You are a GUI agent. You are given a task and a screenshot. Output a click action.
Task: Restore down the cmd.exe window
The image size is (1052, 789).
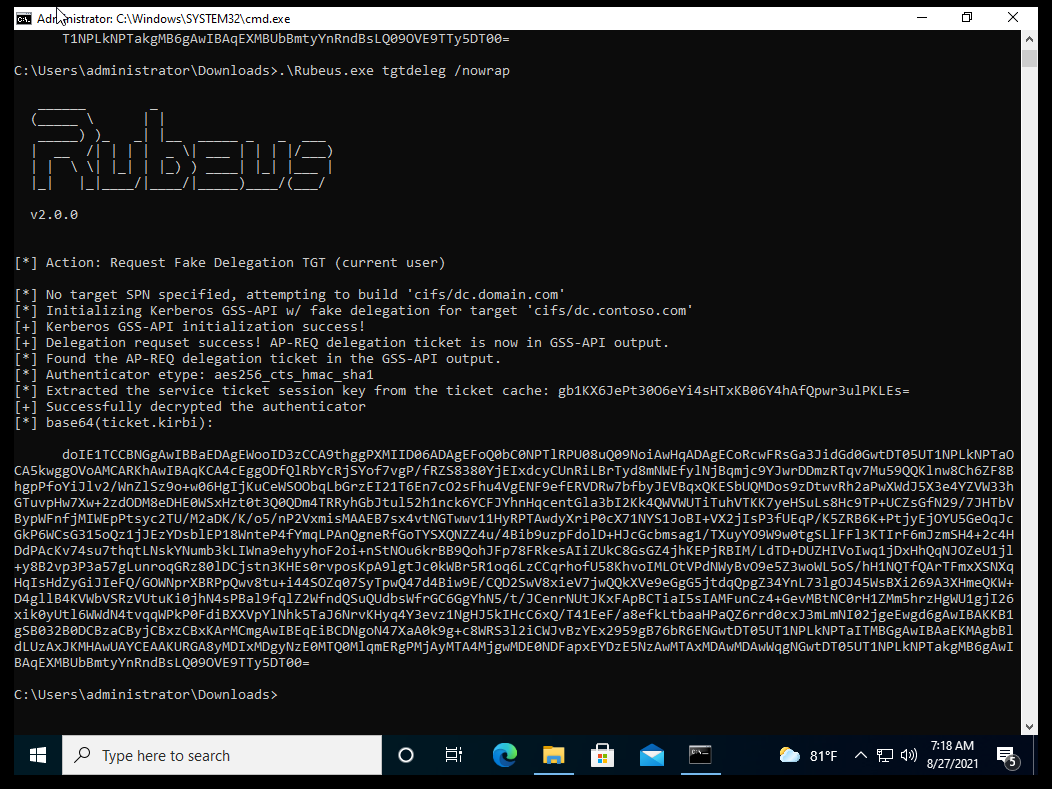coord(967,17)
